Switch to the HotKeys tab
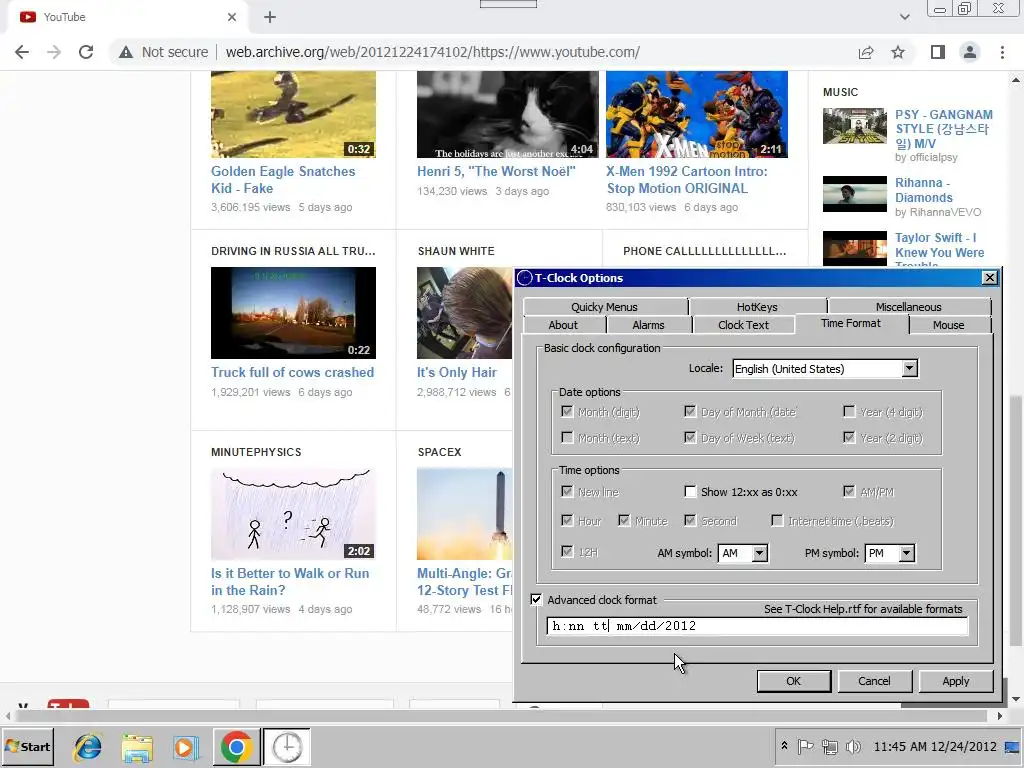Viewport: 1024px width, 768px height. [757, 307]
